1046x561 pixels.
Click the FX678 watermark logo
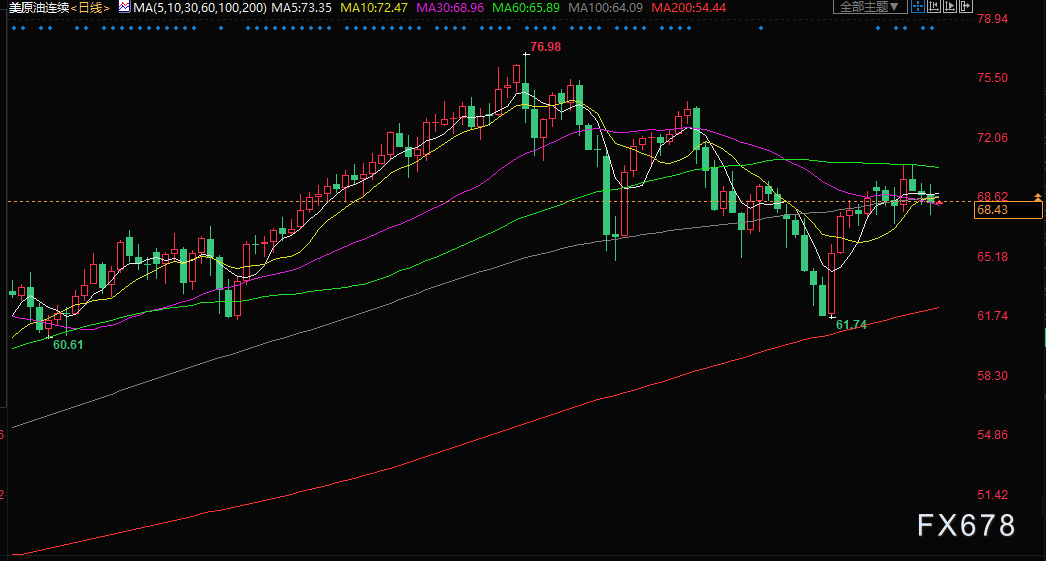[x=966, y=525]
